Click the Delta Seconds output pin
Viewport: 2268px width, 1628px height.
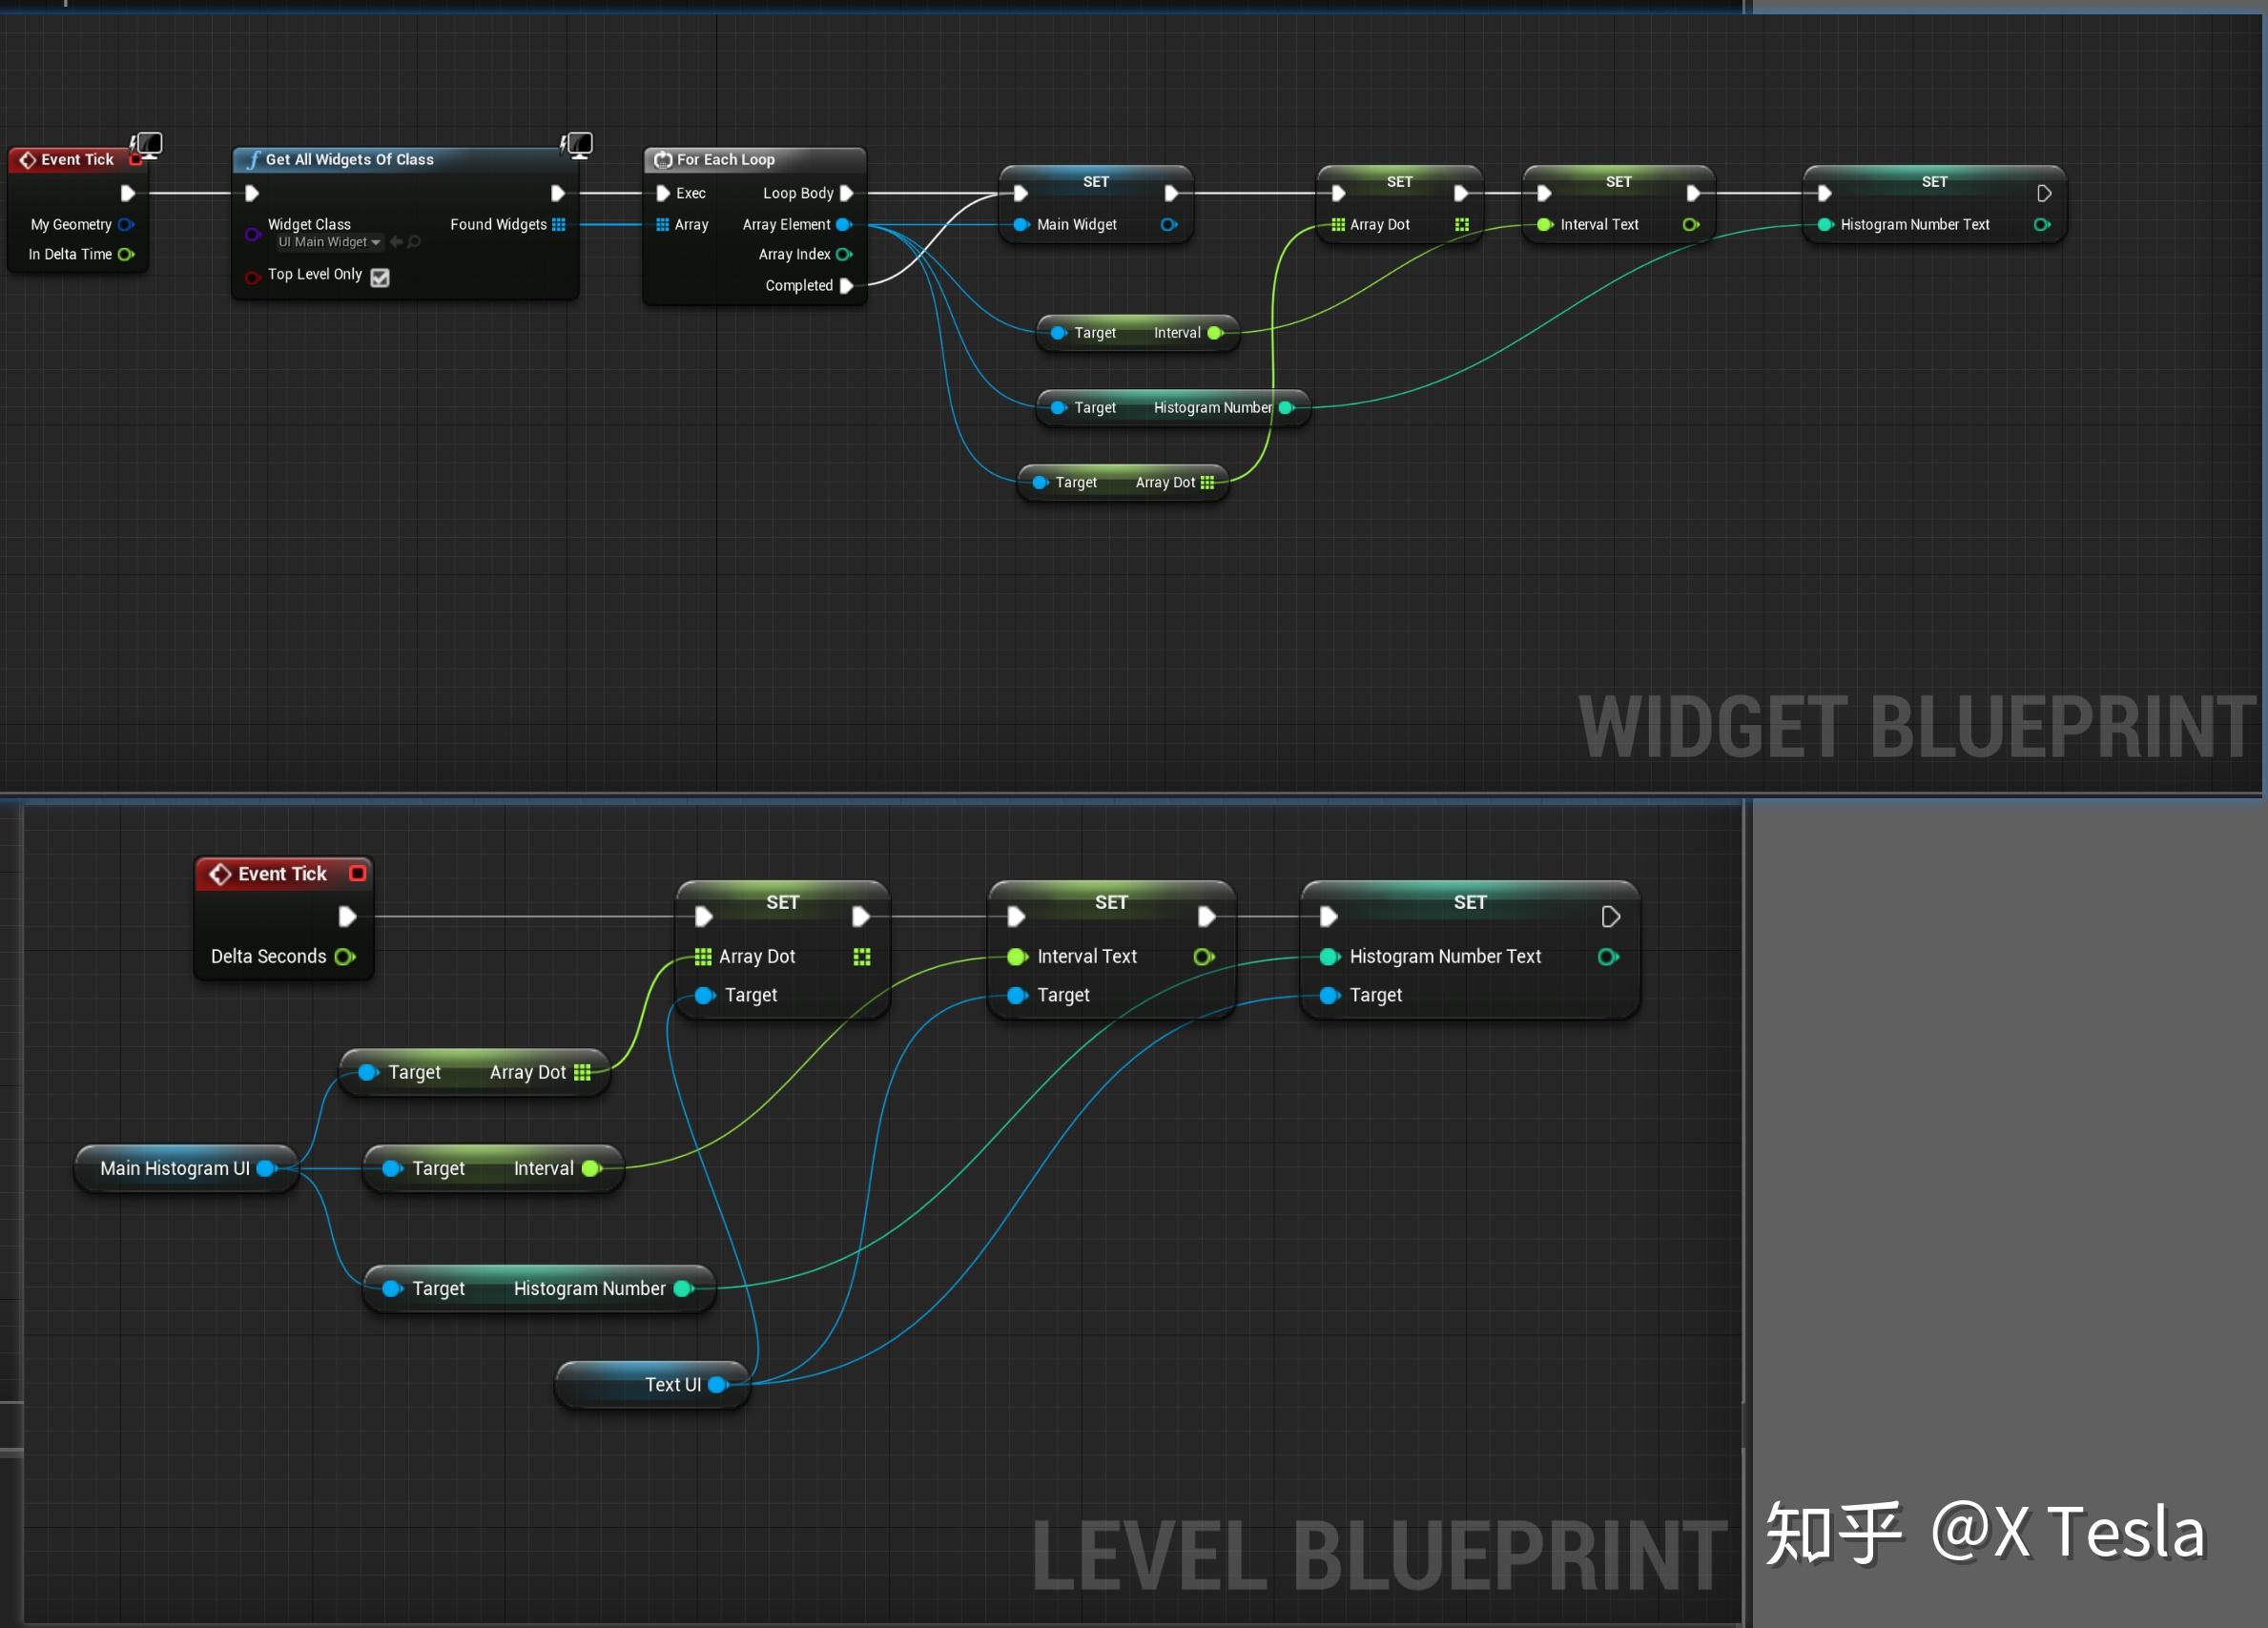pos(347,956)
